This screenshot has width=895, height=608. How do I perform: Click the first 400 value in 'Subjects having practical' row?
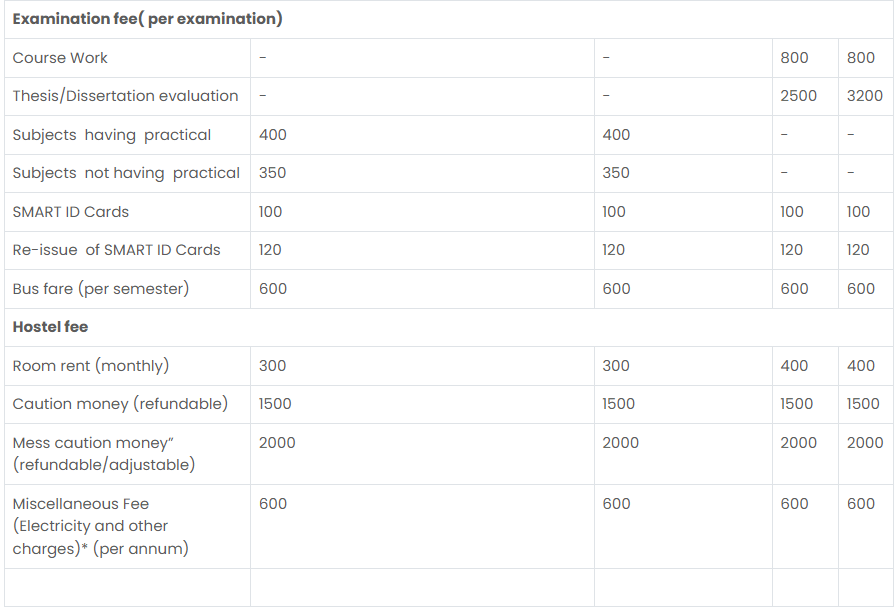pyautogui.click(x=272, y=135)
